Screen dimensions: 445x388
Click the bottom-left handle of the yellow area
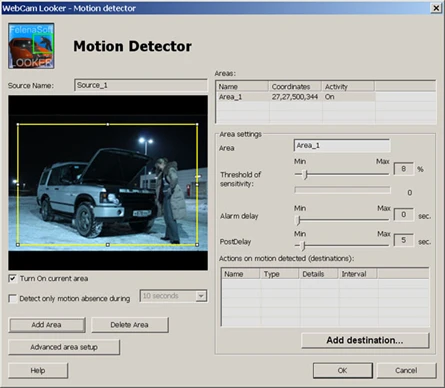point(18,245)
